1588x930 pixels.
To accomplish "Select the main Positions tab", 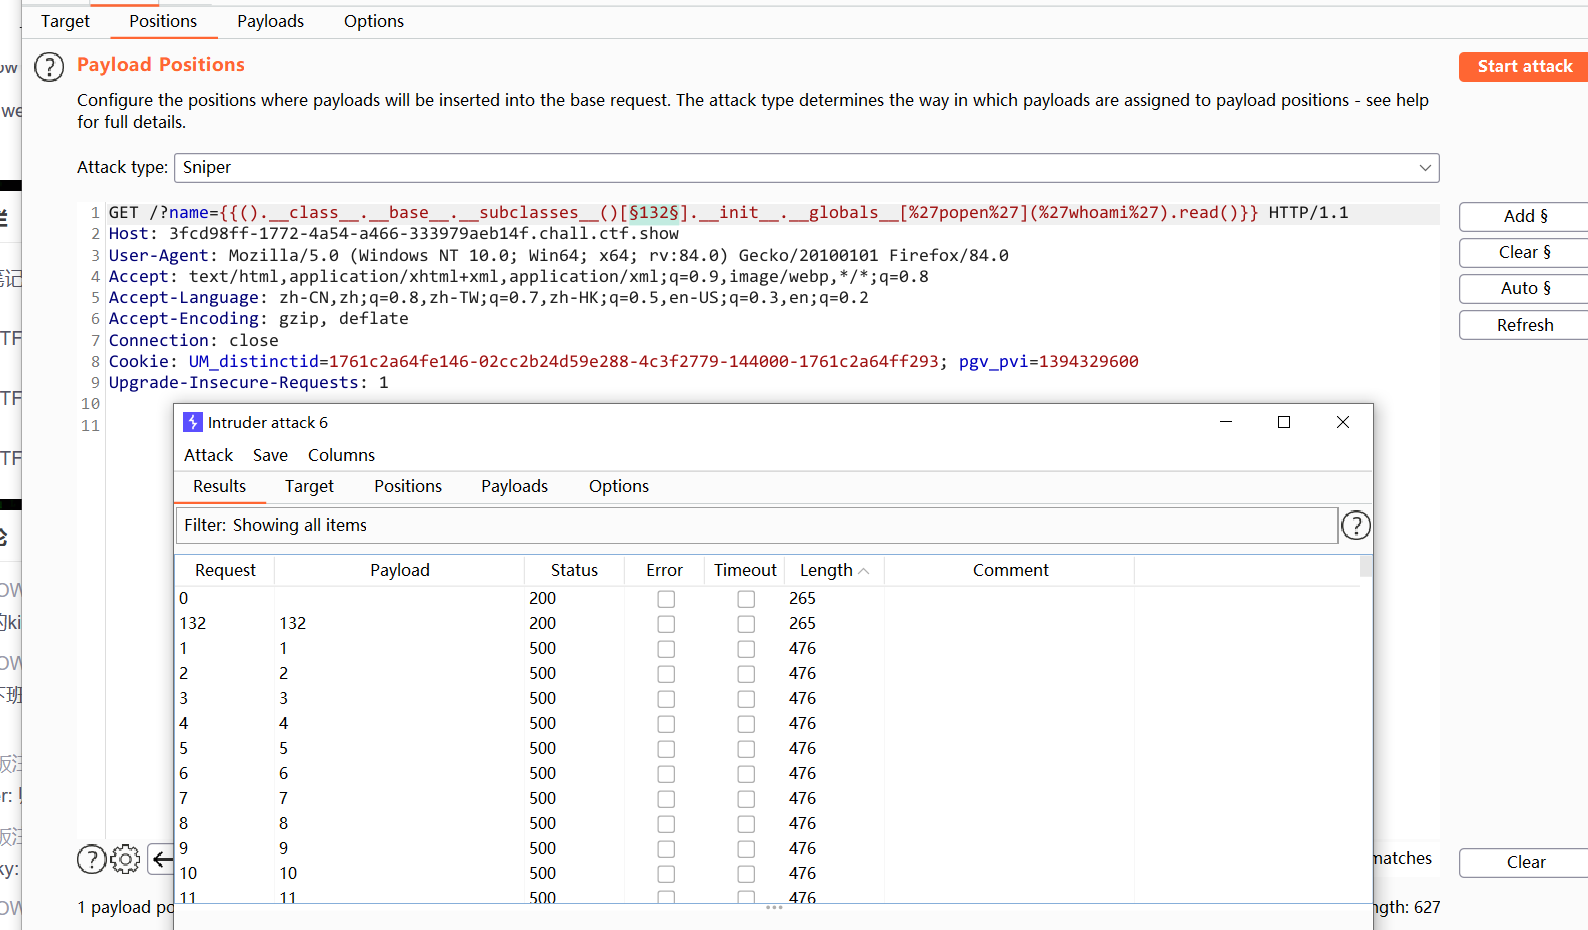I will 163,21.
